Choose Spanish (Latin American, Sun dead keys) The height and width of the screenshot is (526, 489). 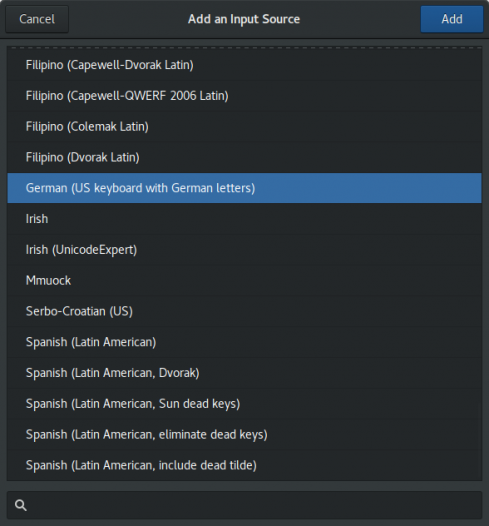click(x=244, y=404)
